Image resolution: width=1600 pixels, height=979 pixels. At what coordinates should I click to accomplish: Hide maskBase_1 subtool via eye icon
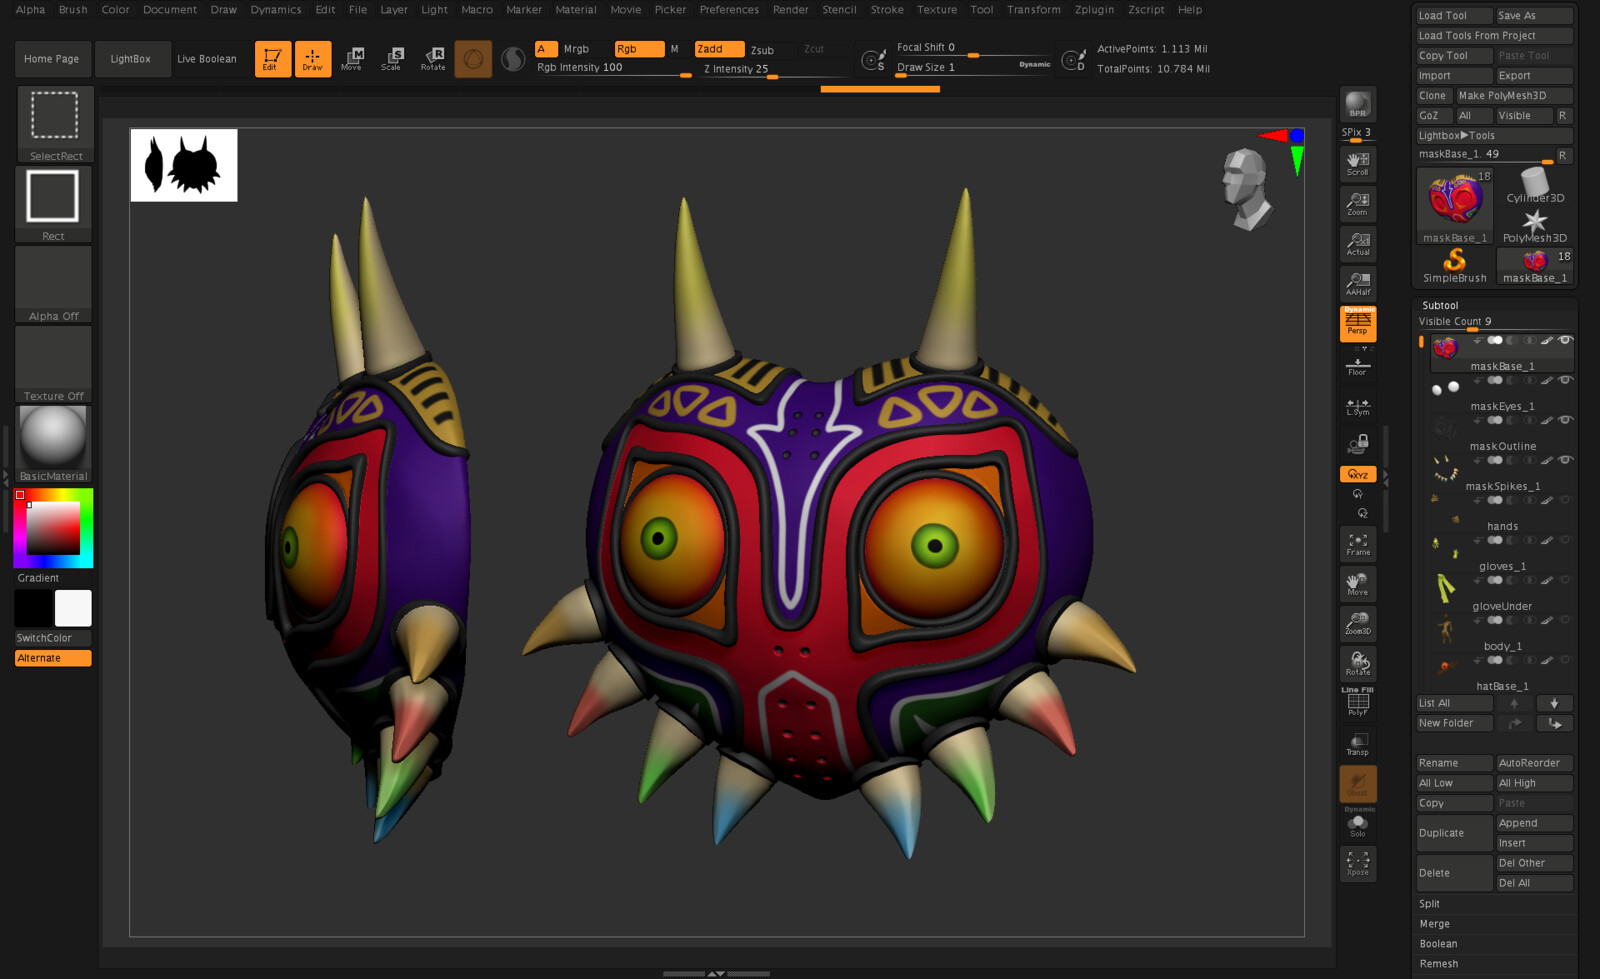tap(1565, 340)
